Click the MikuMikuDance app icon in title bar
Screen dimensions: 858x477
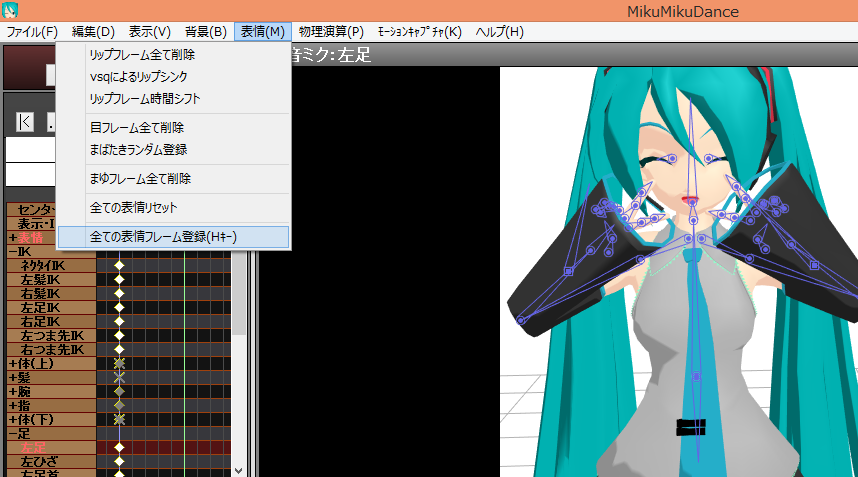10,10
